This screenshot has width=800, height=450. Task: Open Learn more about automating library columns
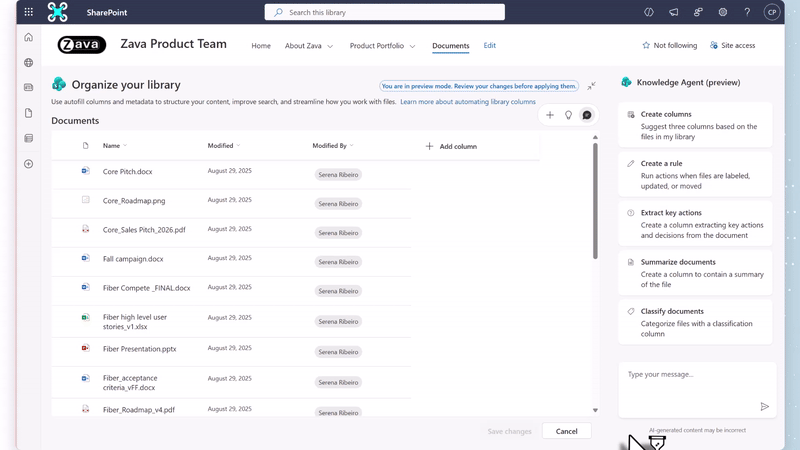coord(468,102)
